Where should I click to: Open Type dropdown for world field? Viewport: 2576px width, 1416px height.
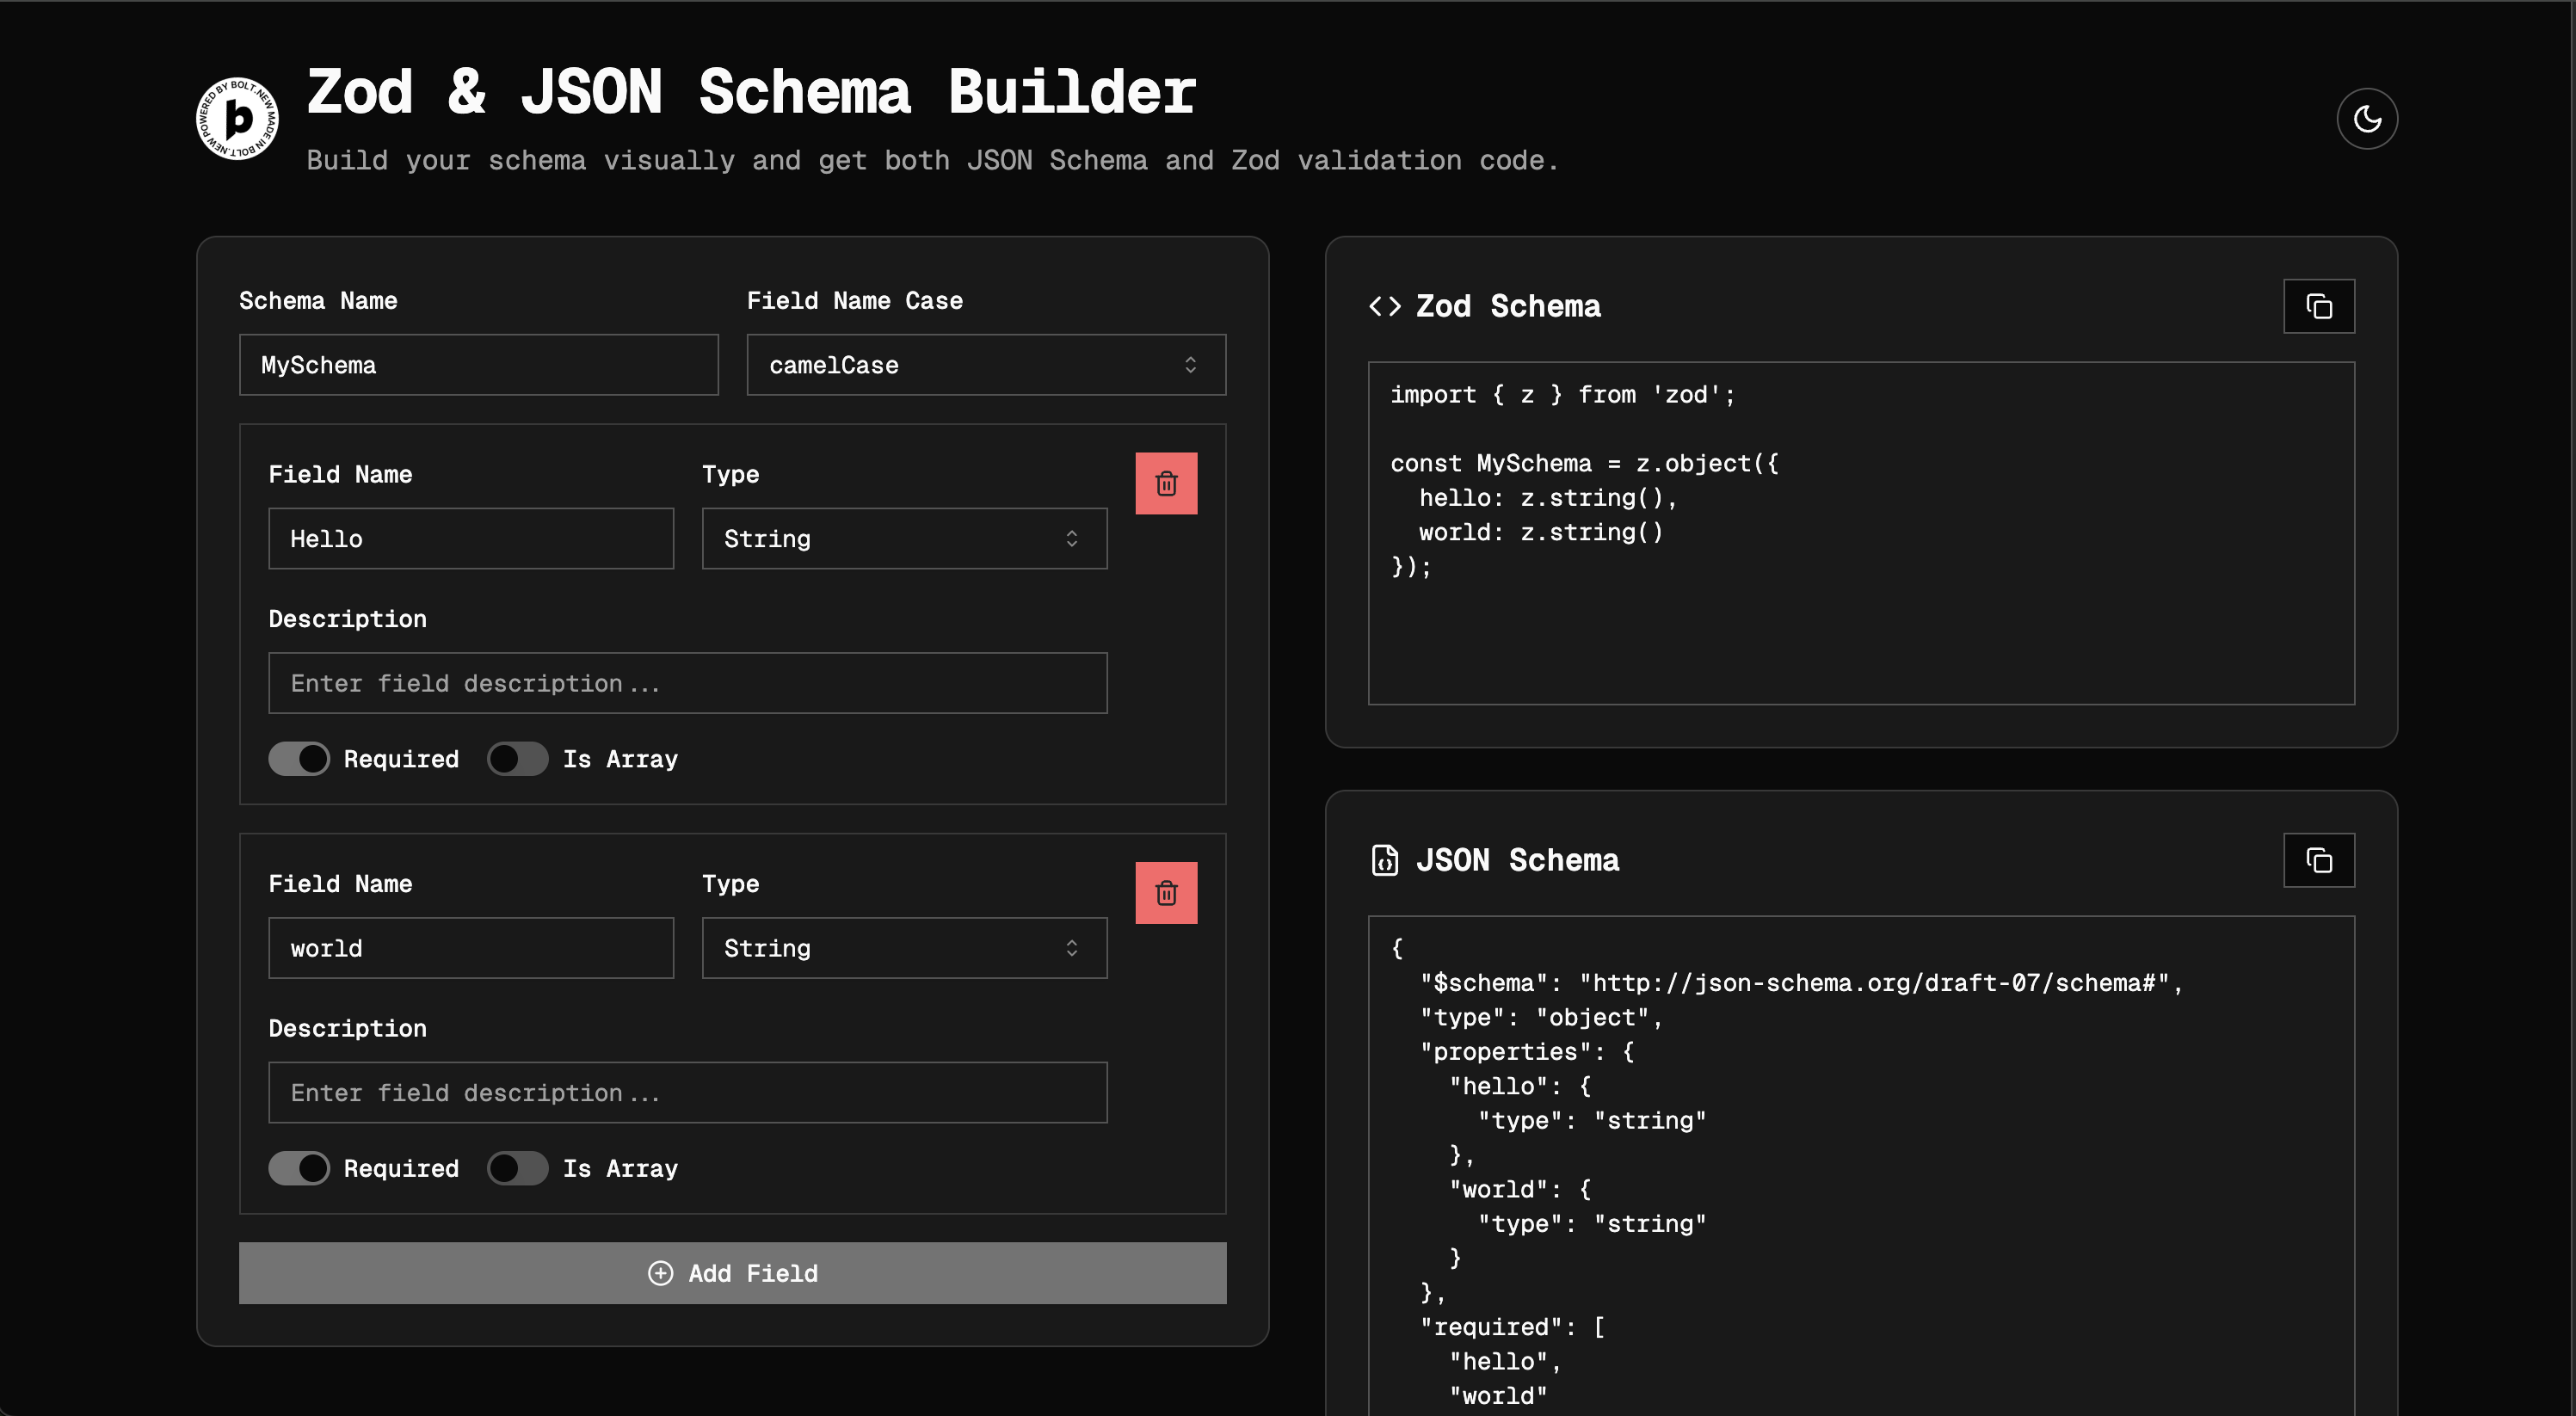904,948
